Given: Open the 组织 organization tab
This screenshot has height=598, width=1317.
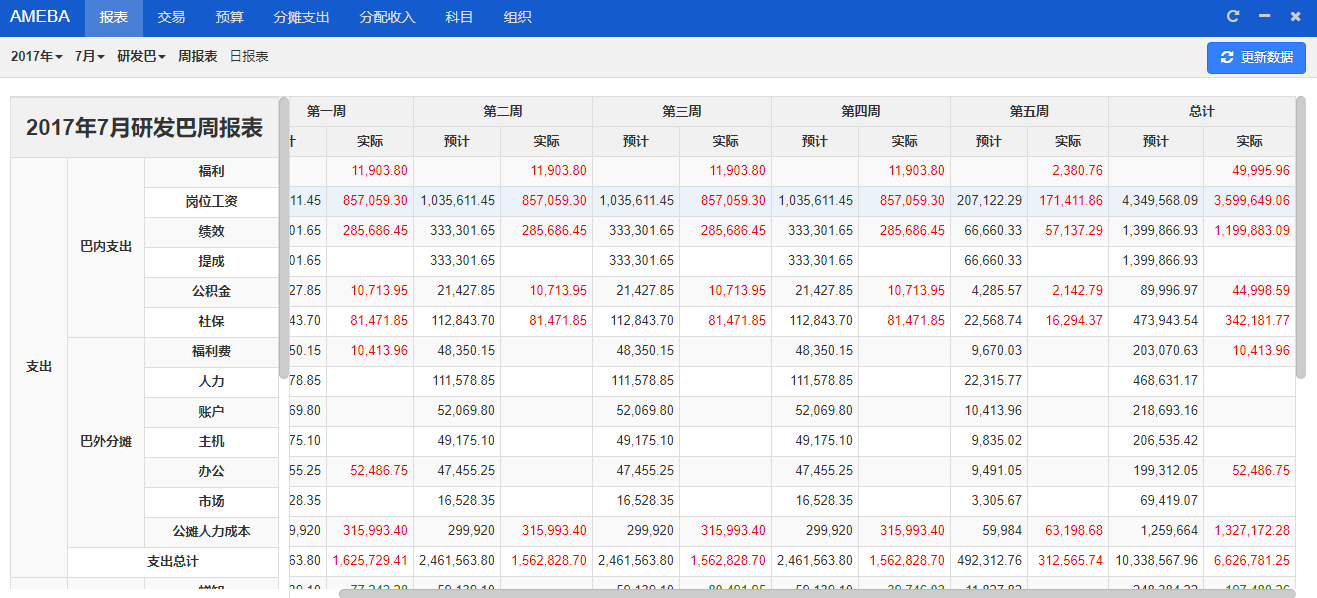Looking at the screenshot, I should (518, 18).
